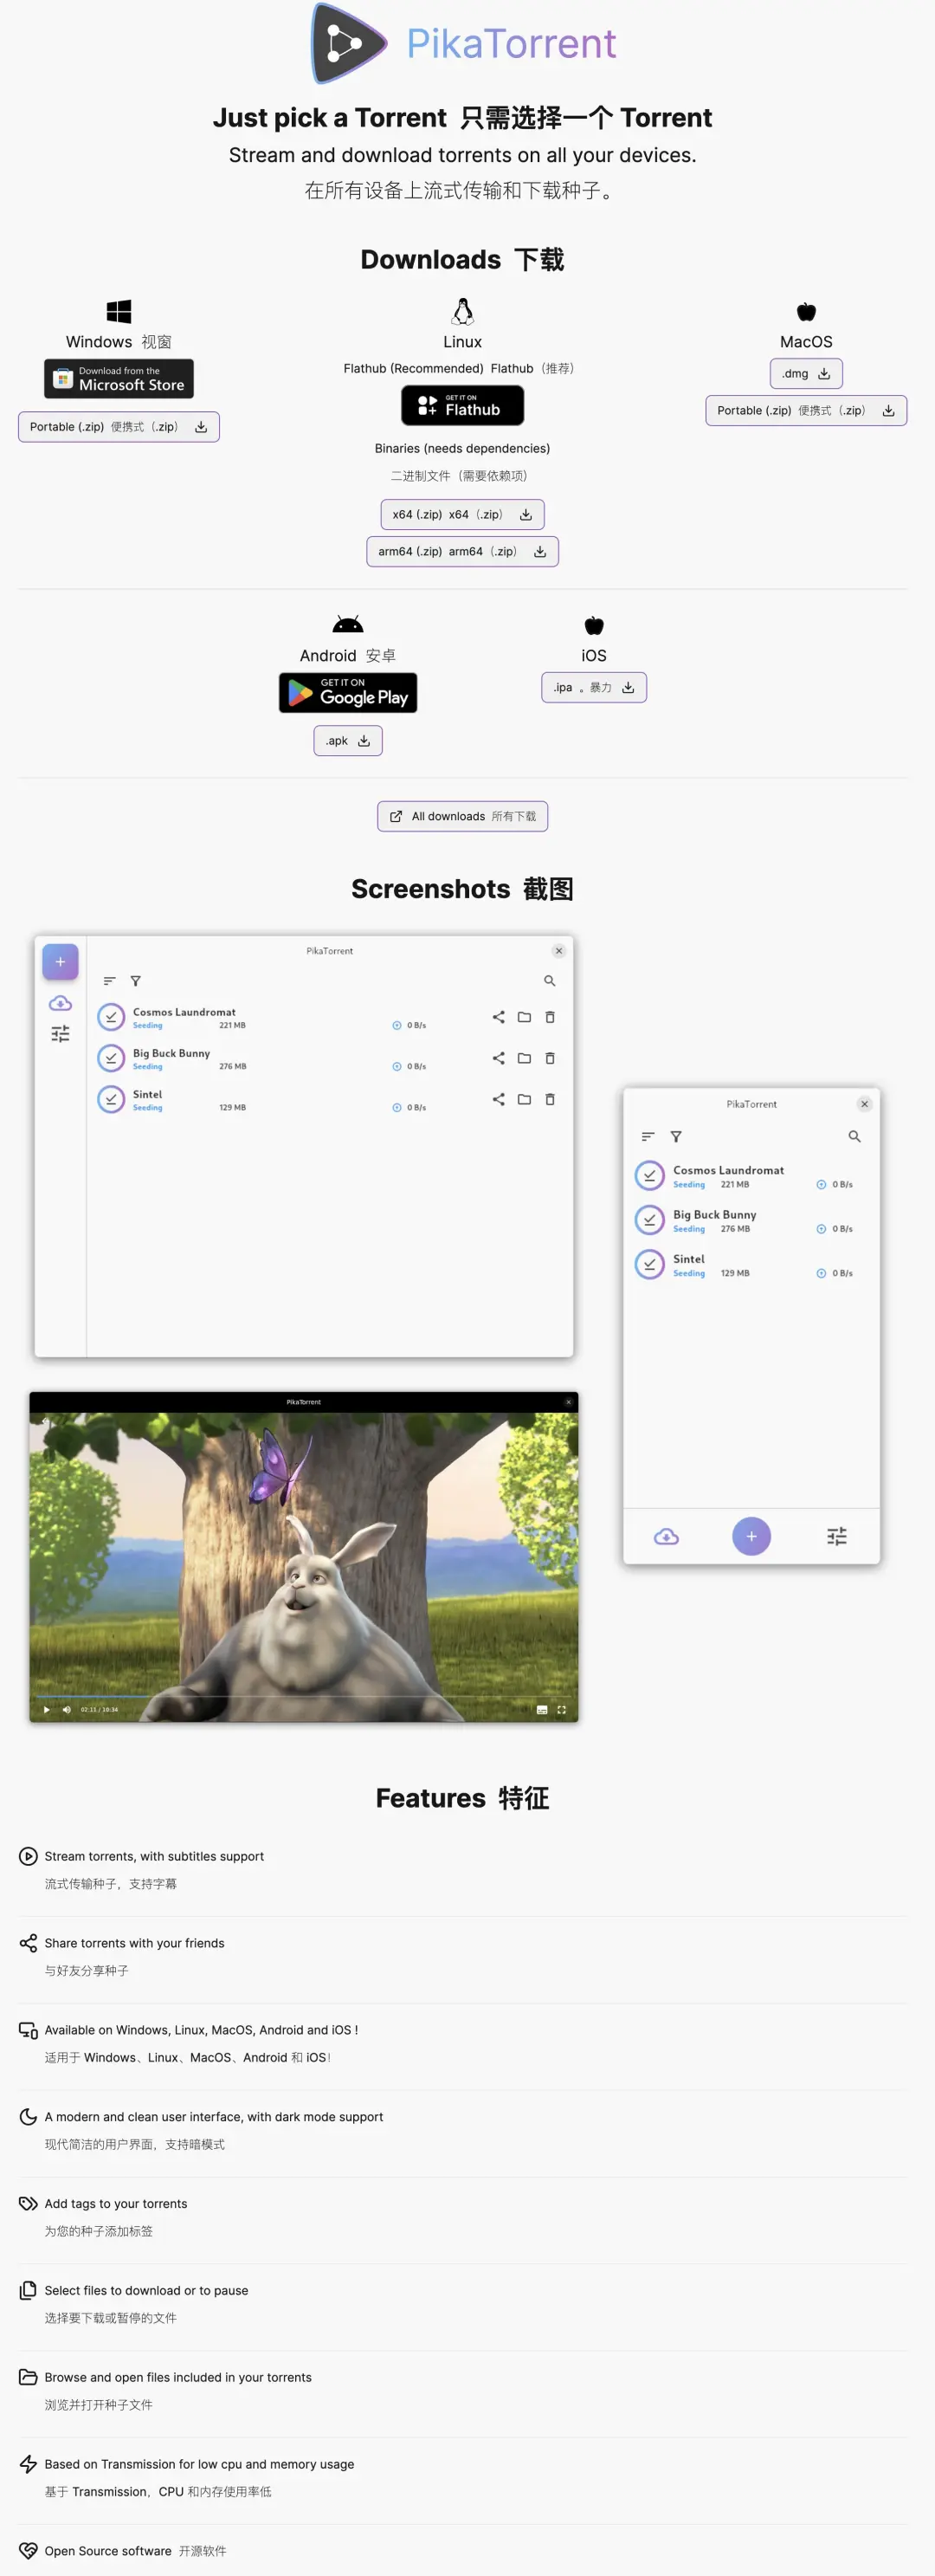935x2576 pixels.
Task: Click 'Browse and open files included in your torrents'
Action: pos(178,2377)
